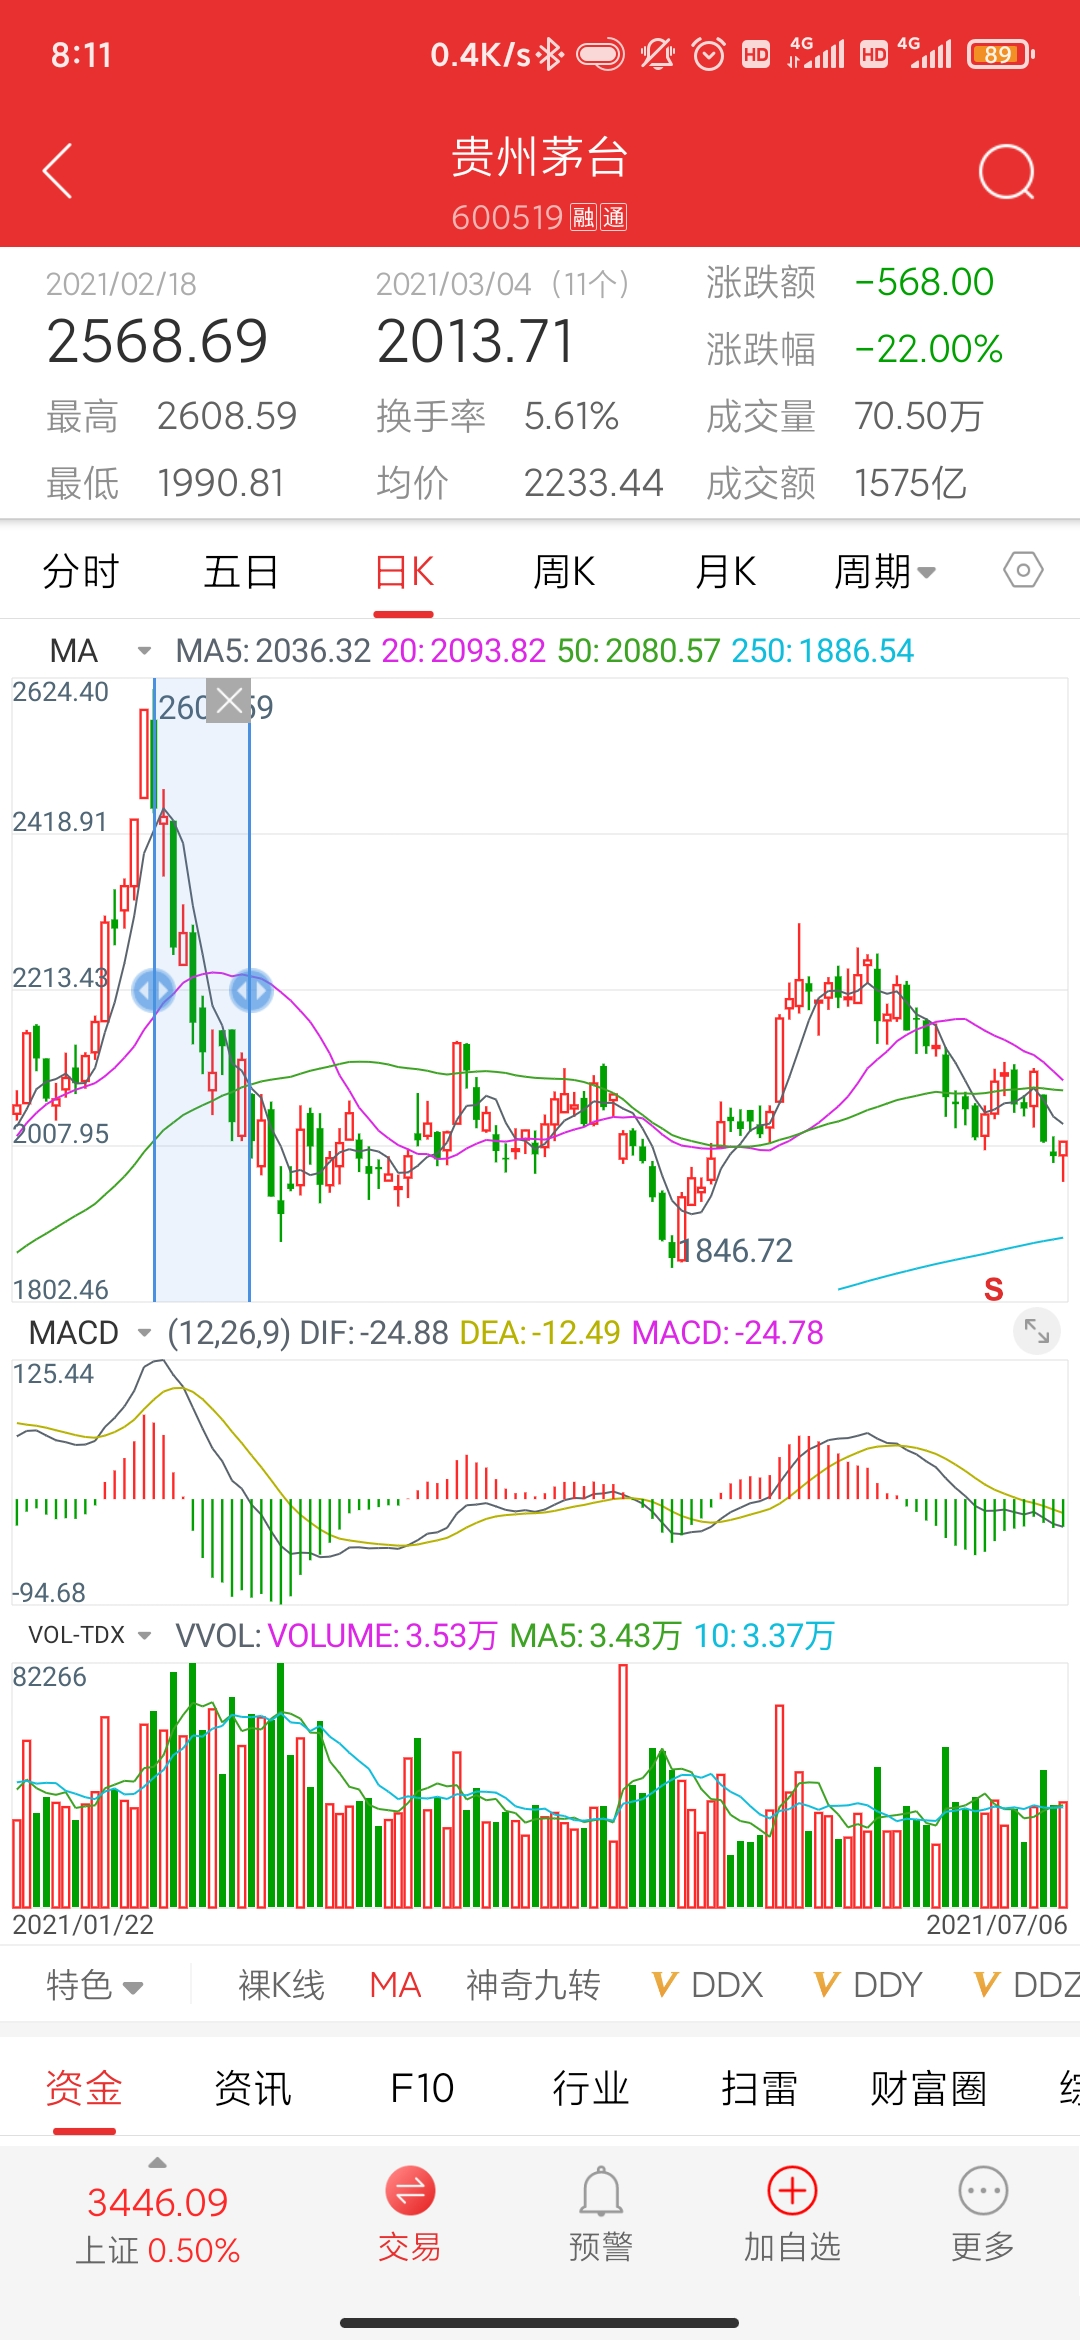1080x2340 pixels.
Task: Enable the 神奇九转 indicator
Action: [533, 1985]
